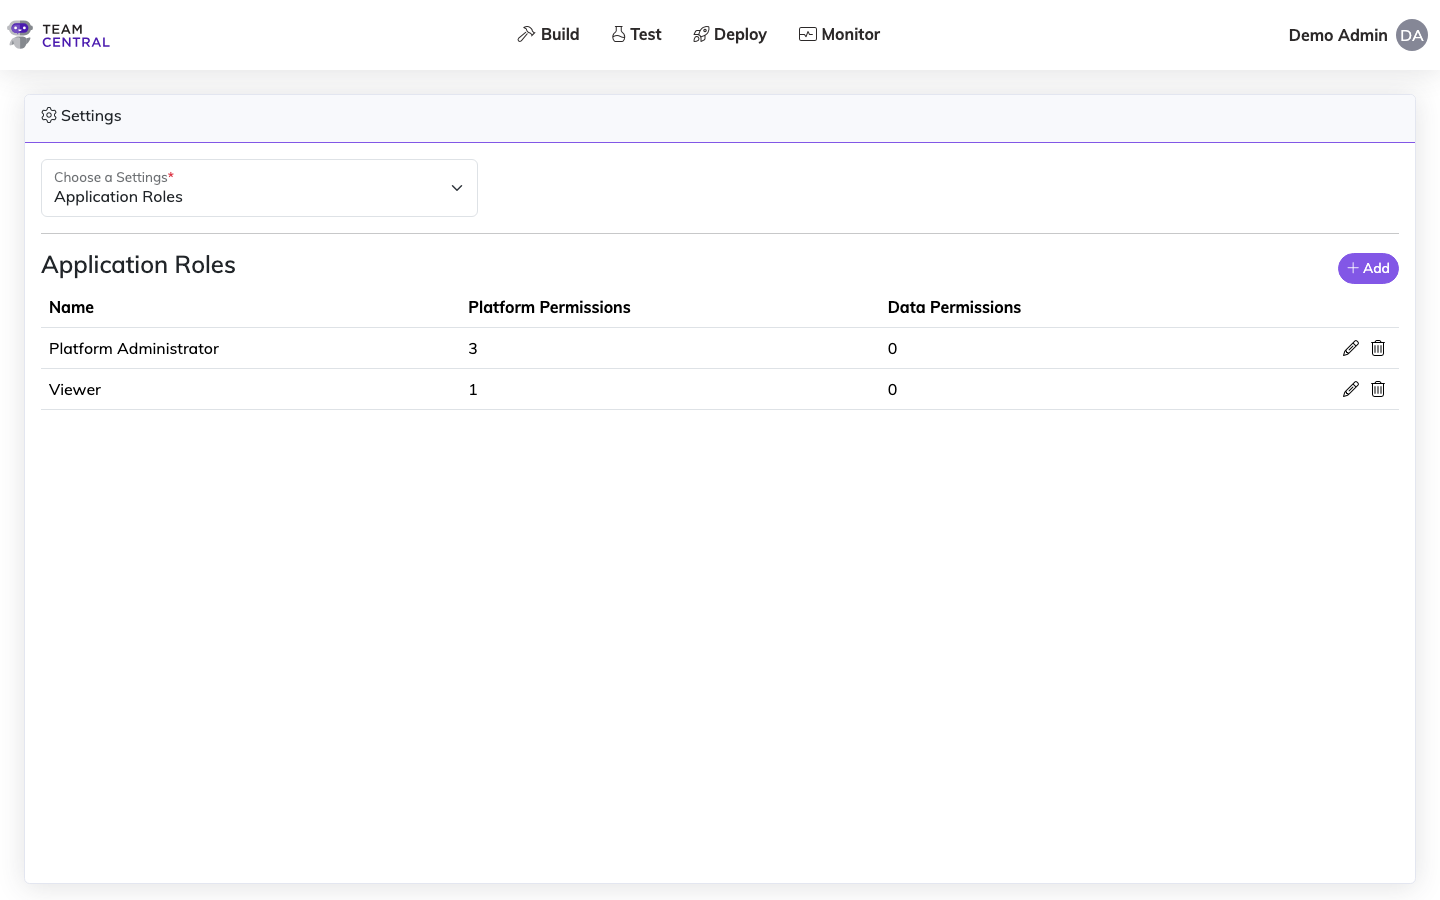Edit the Viewer role
The image size is (1440, 900).
pos(1351,388)
